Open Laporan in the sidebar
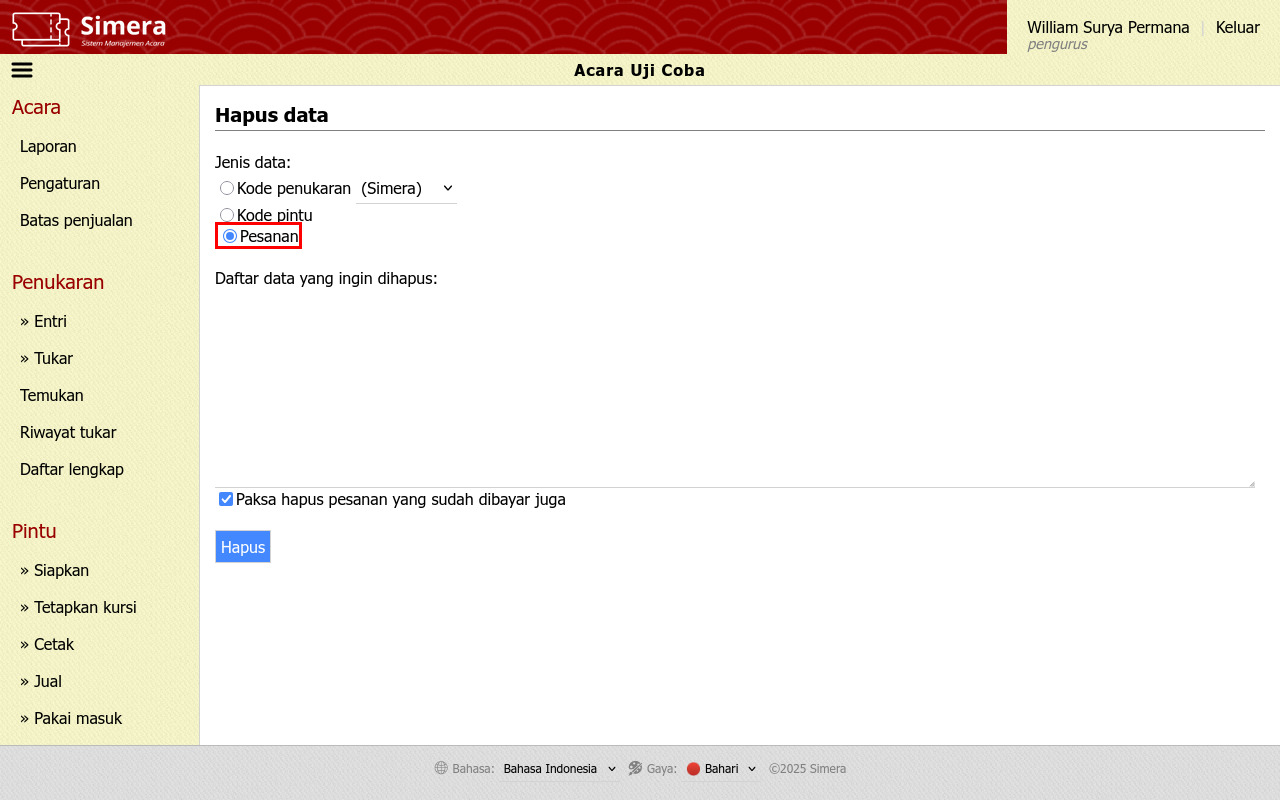Screen dimensions: 1280x800 [x=48, y=146]
